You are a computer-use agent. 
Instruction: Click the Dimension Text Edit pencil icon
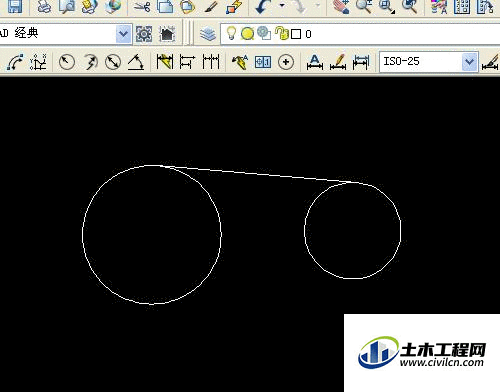tap(338, 62)
